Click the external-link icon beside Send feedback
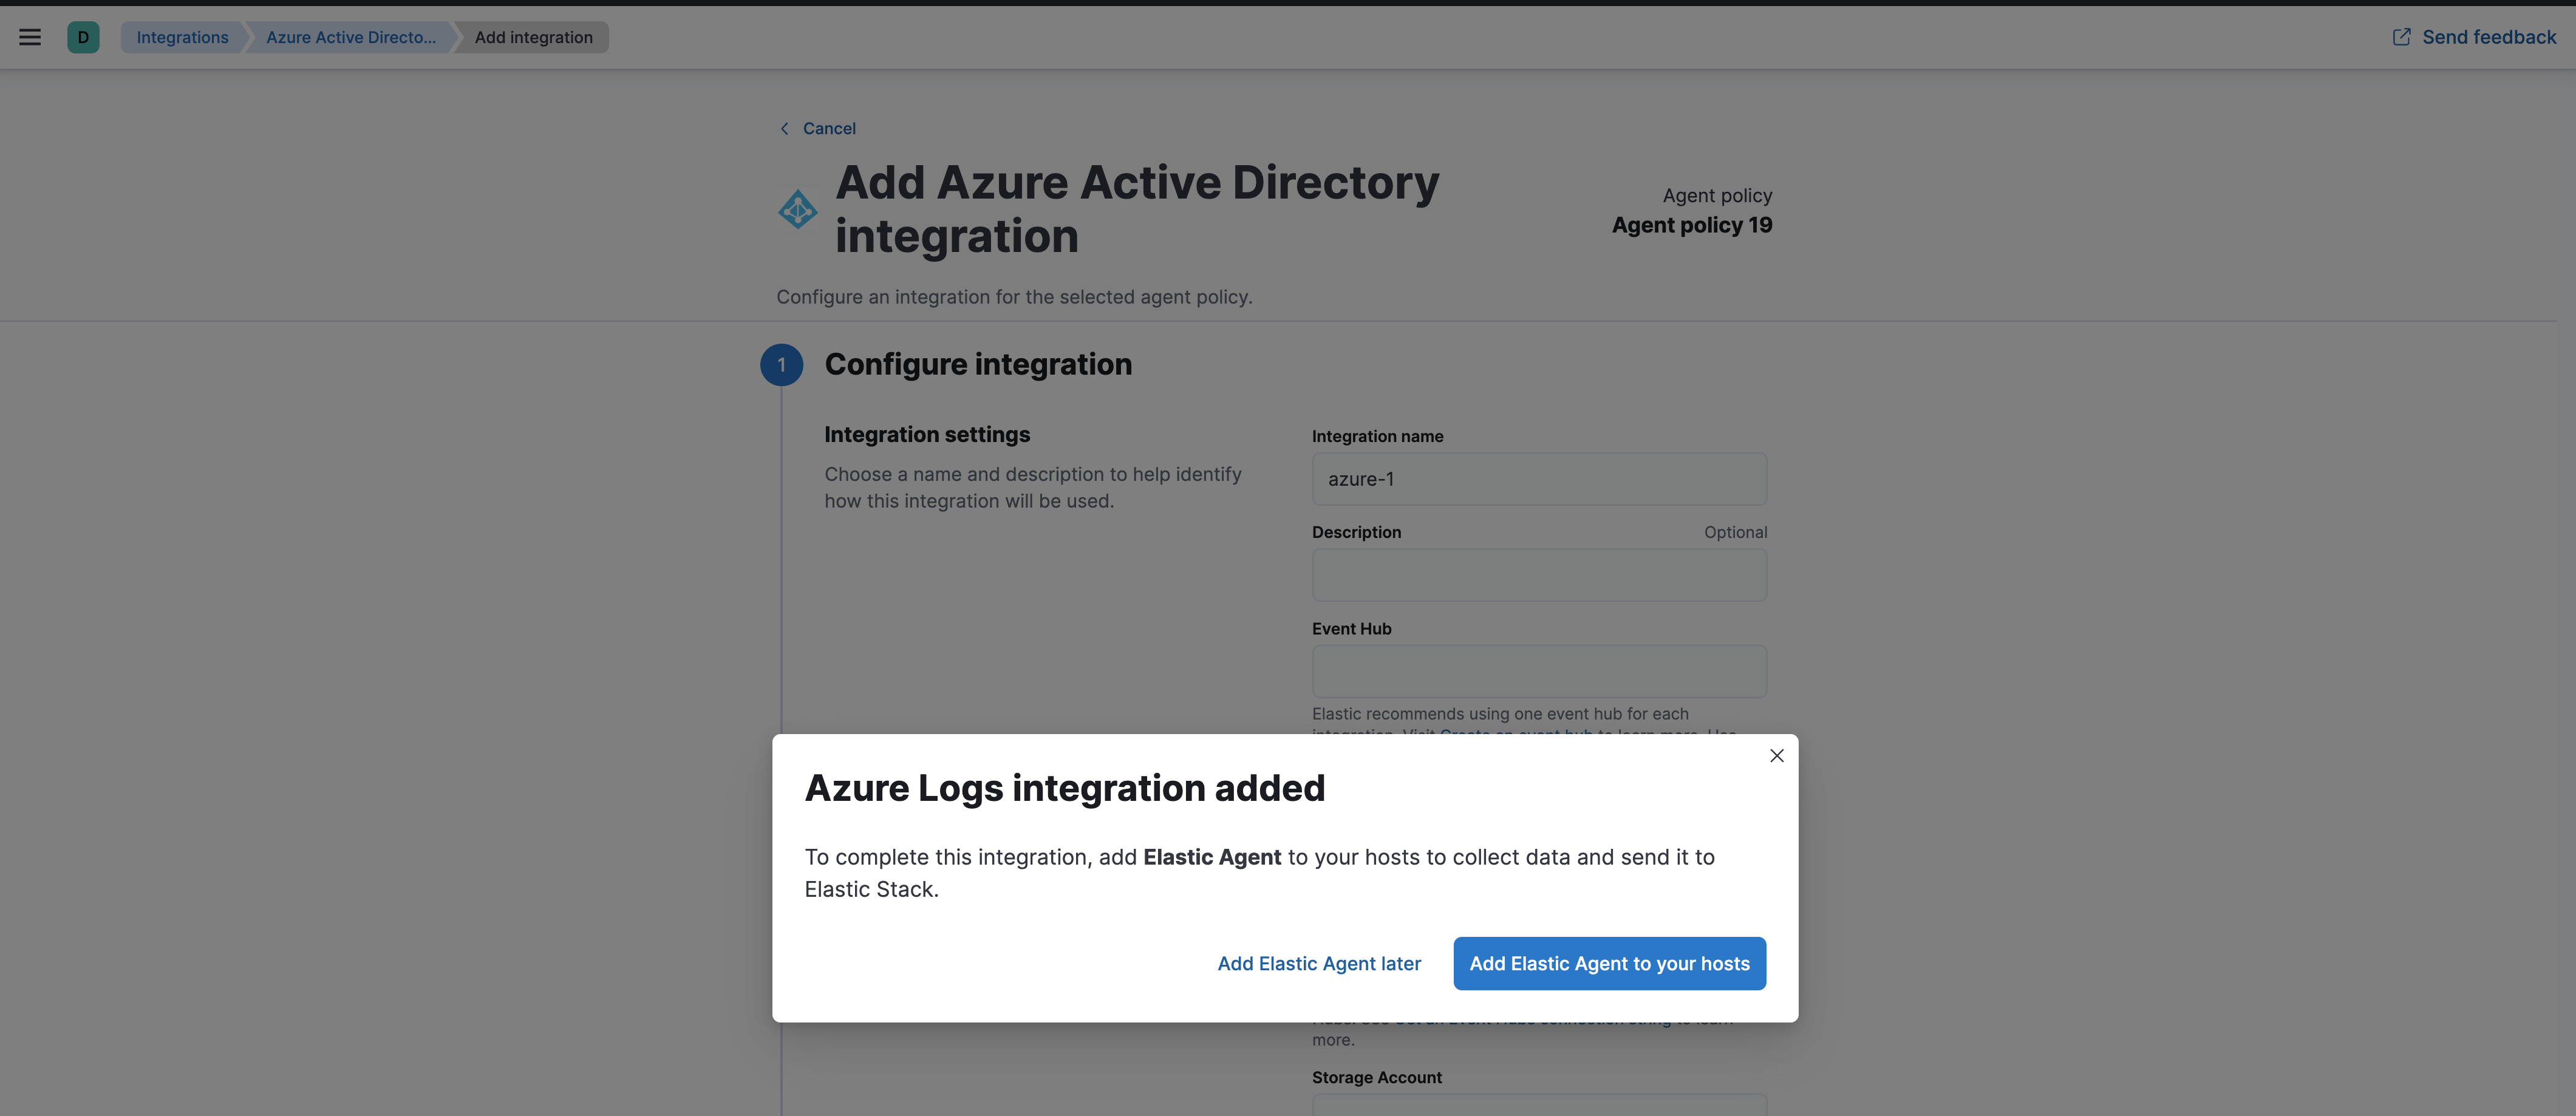Screen dimensions: 2576x1116 [2402, 36]
